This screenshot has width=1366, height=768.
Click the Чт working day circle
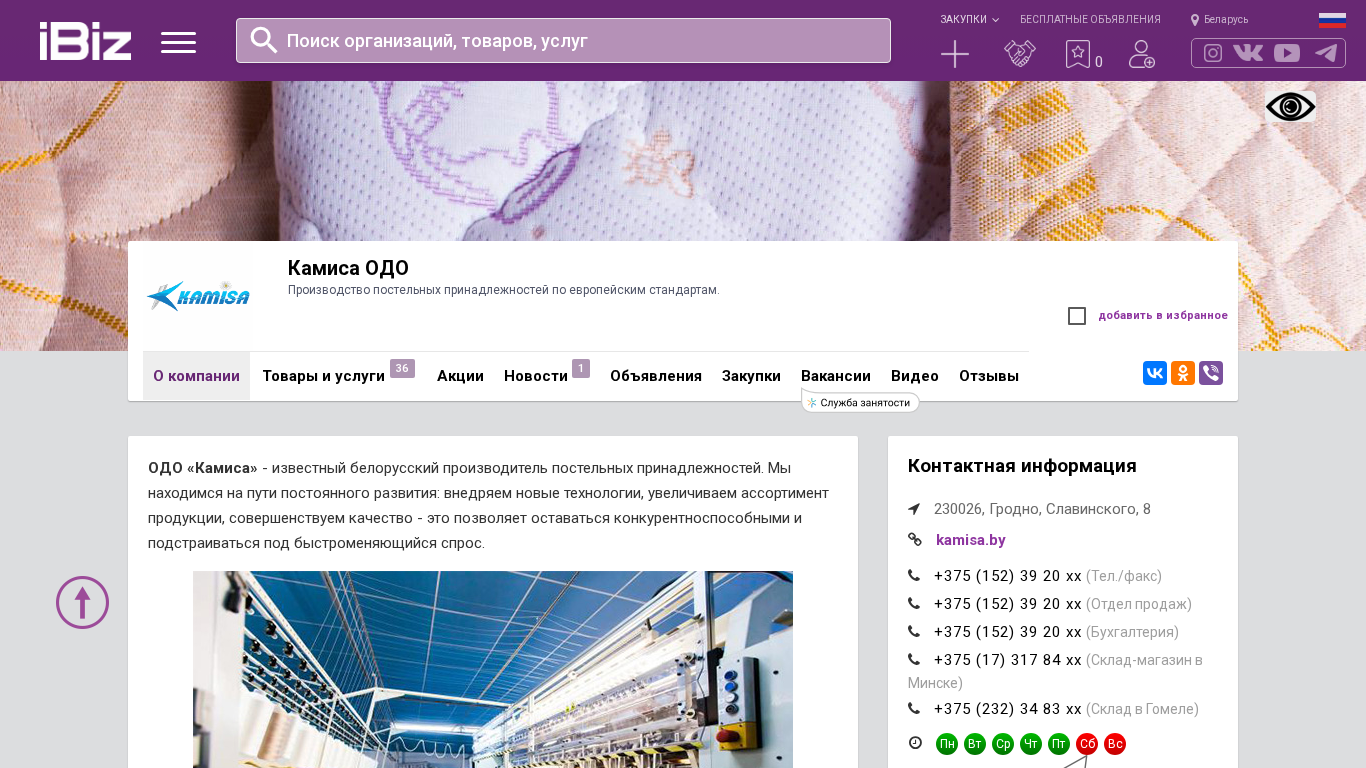coord(1031,744)
